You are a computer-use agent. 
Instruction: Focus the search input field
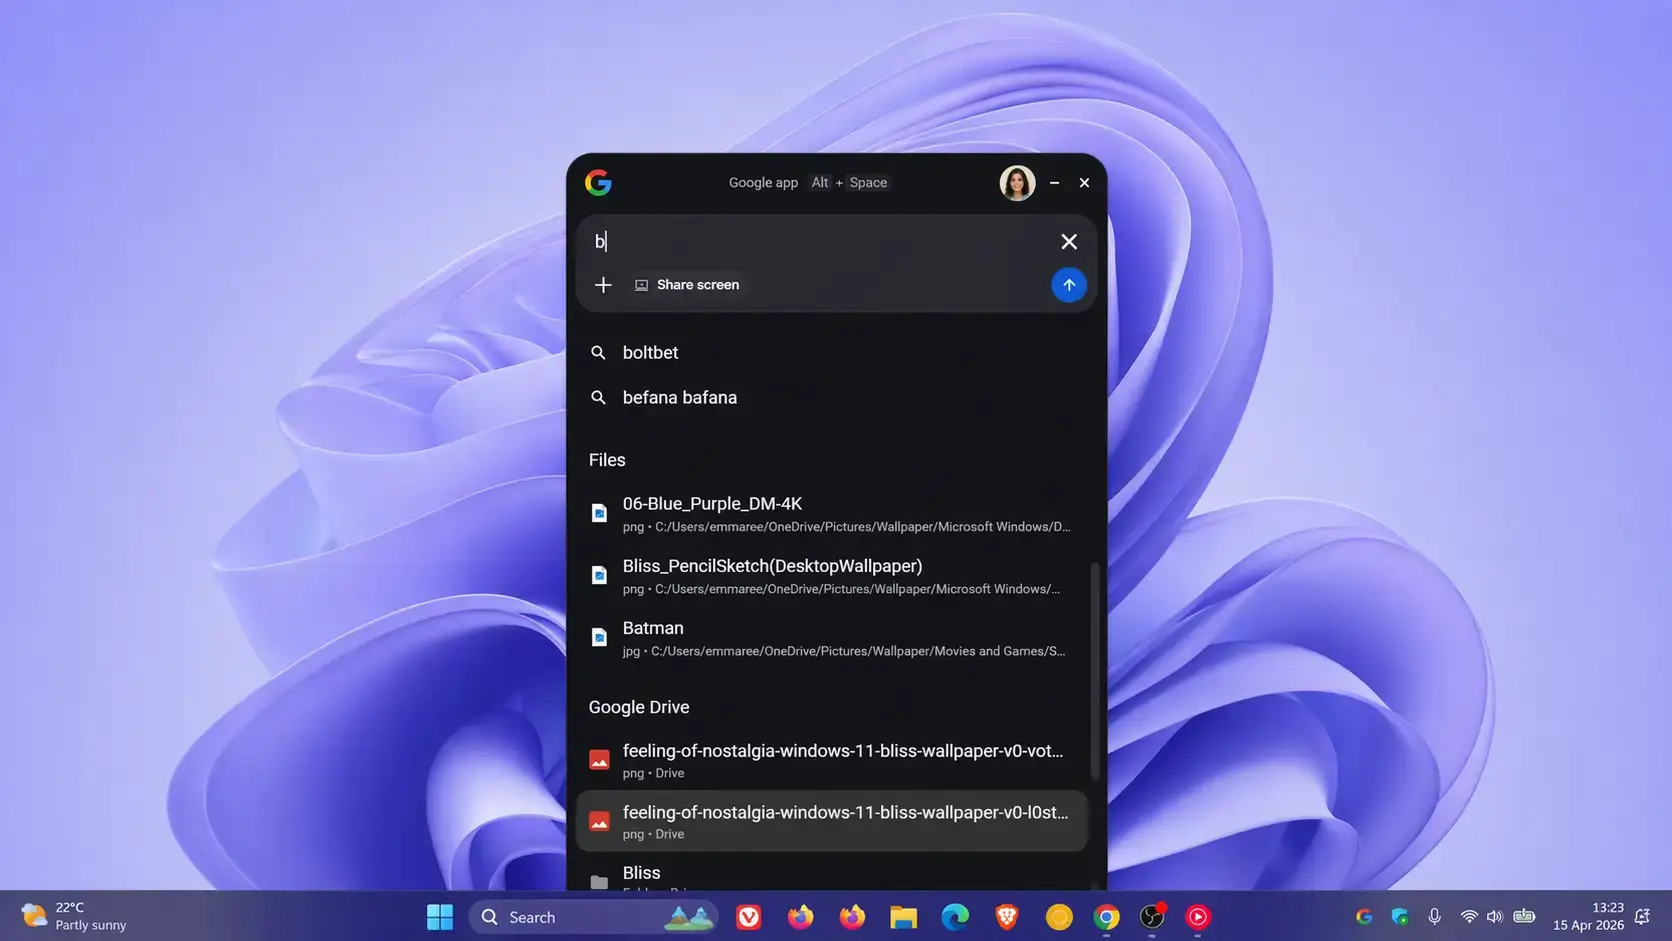click(820, 242)
